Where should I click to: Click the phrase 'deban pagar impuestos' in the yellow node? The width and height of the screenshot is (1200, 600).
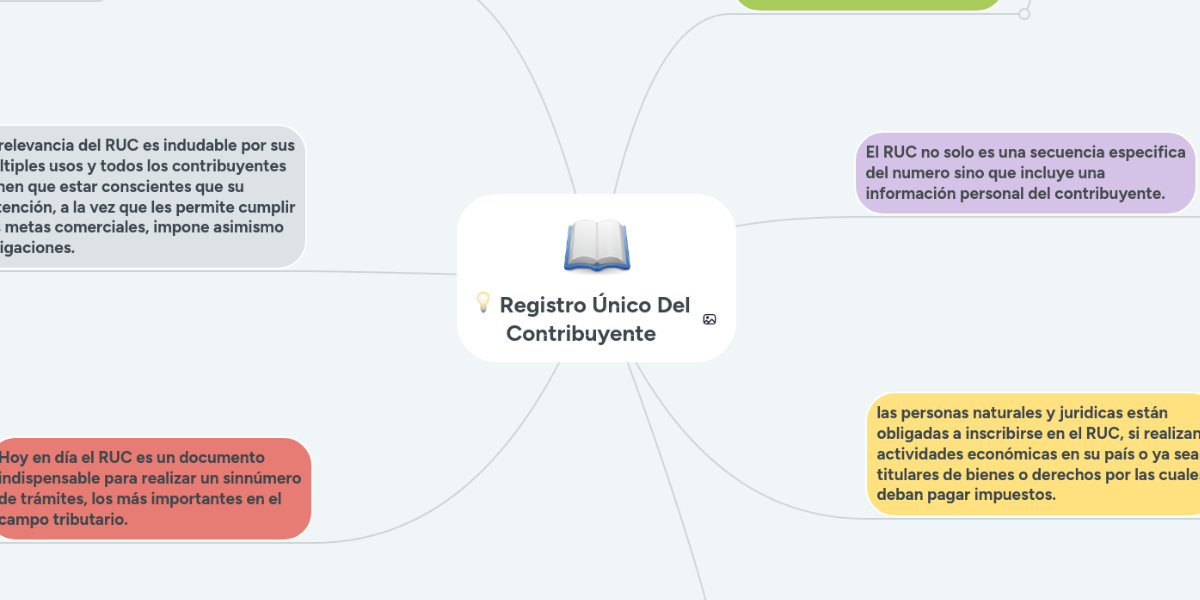tap(966, 496)
